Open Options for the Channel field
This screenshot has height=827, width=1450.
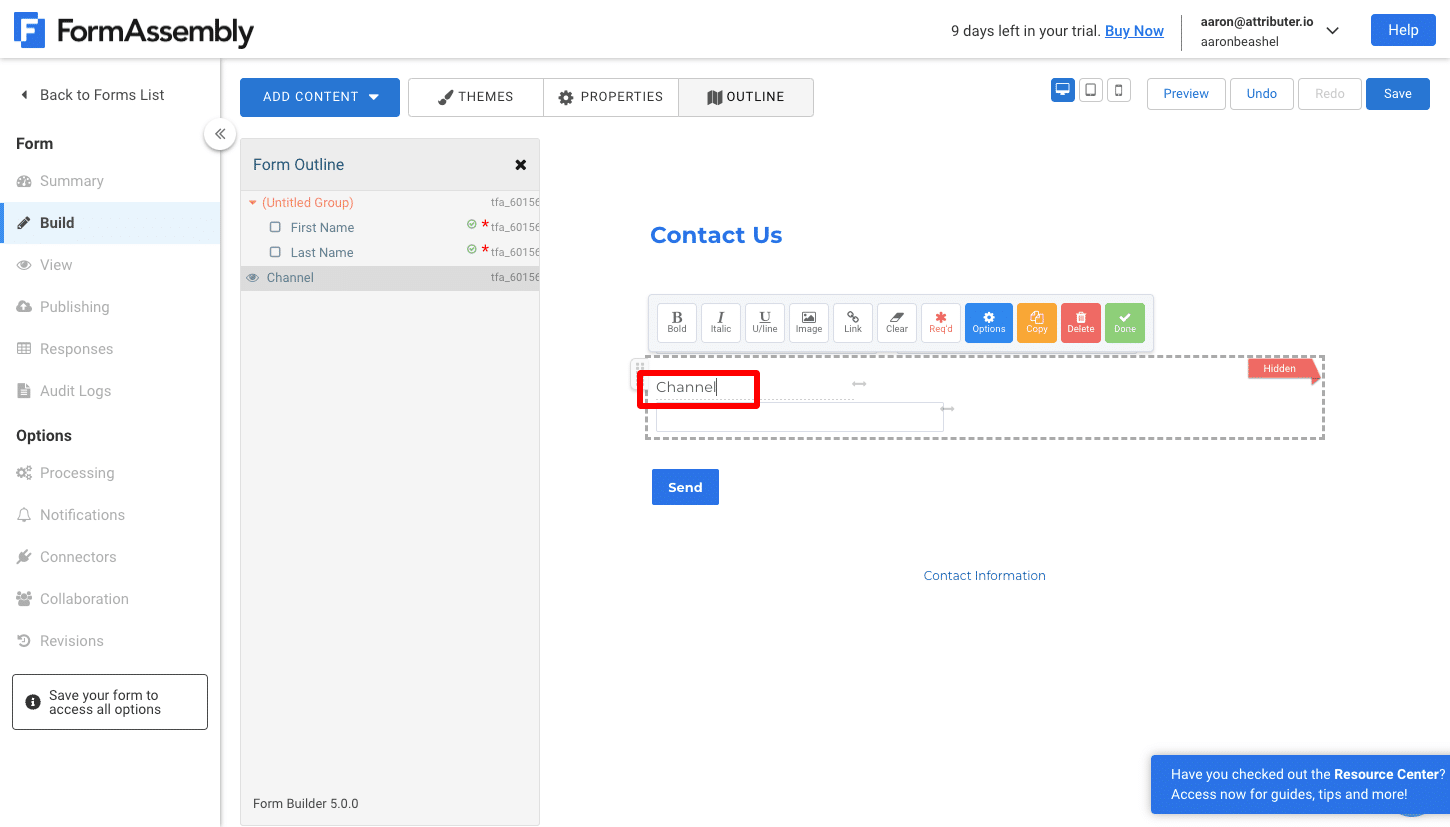[988, 322]
